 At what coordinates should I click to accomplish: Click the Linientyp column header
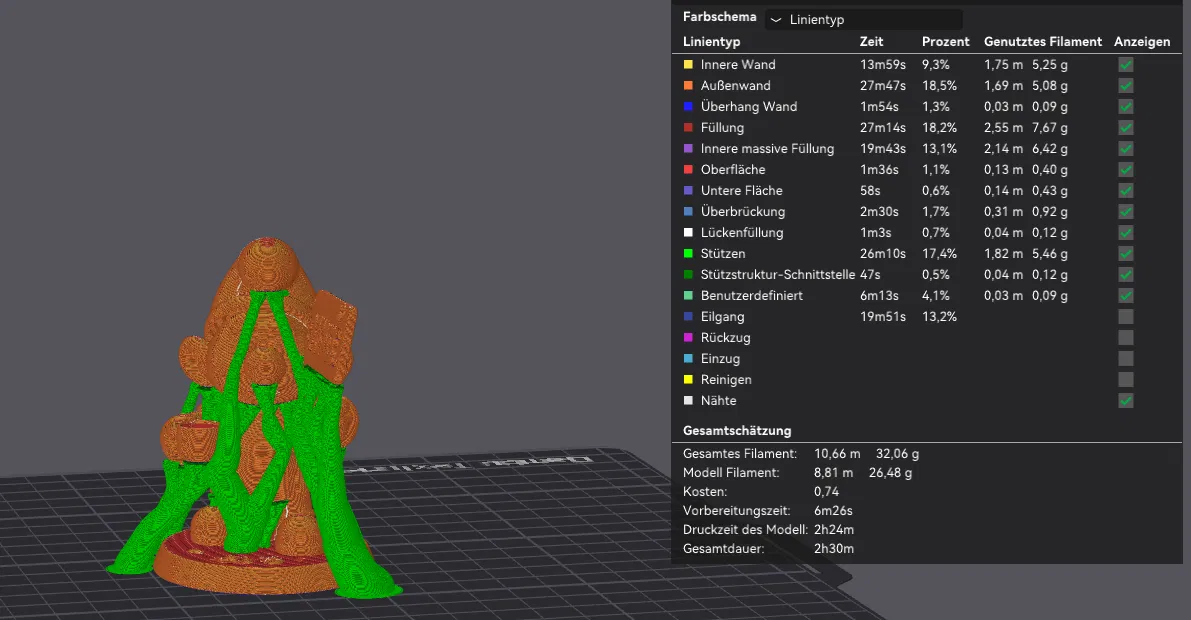[x=711, y=42]
